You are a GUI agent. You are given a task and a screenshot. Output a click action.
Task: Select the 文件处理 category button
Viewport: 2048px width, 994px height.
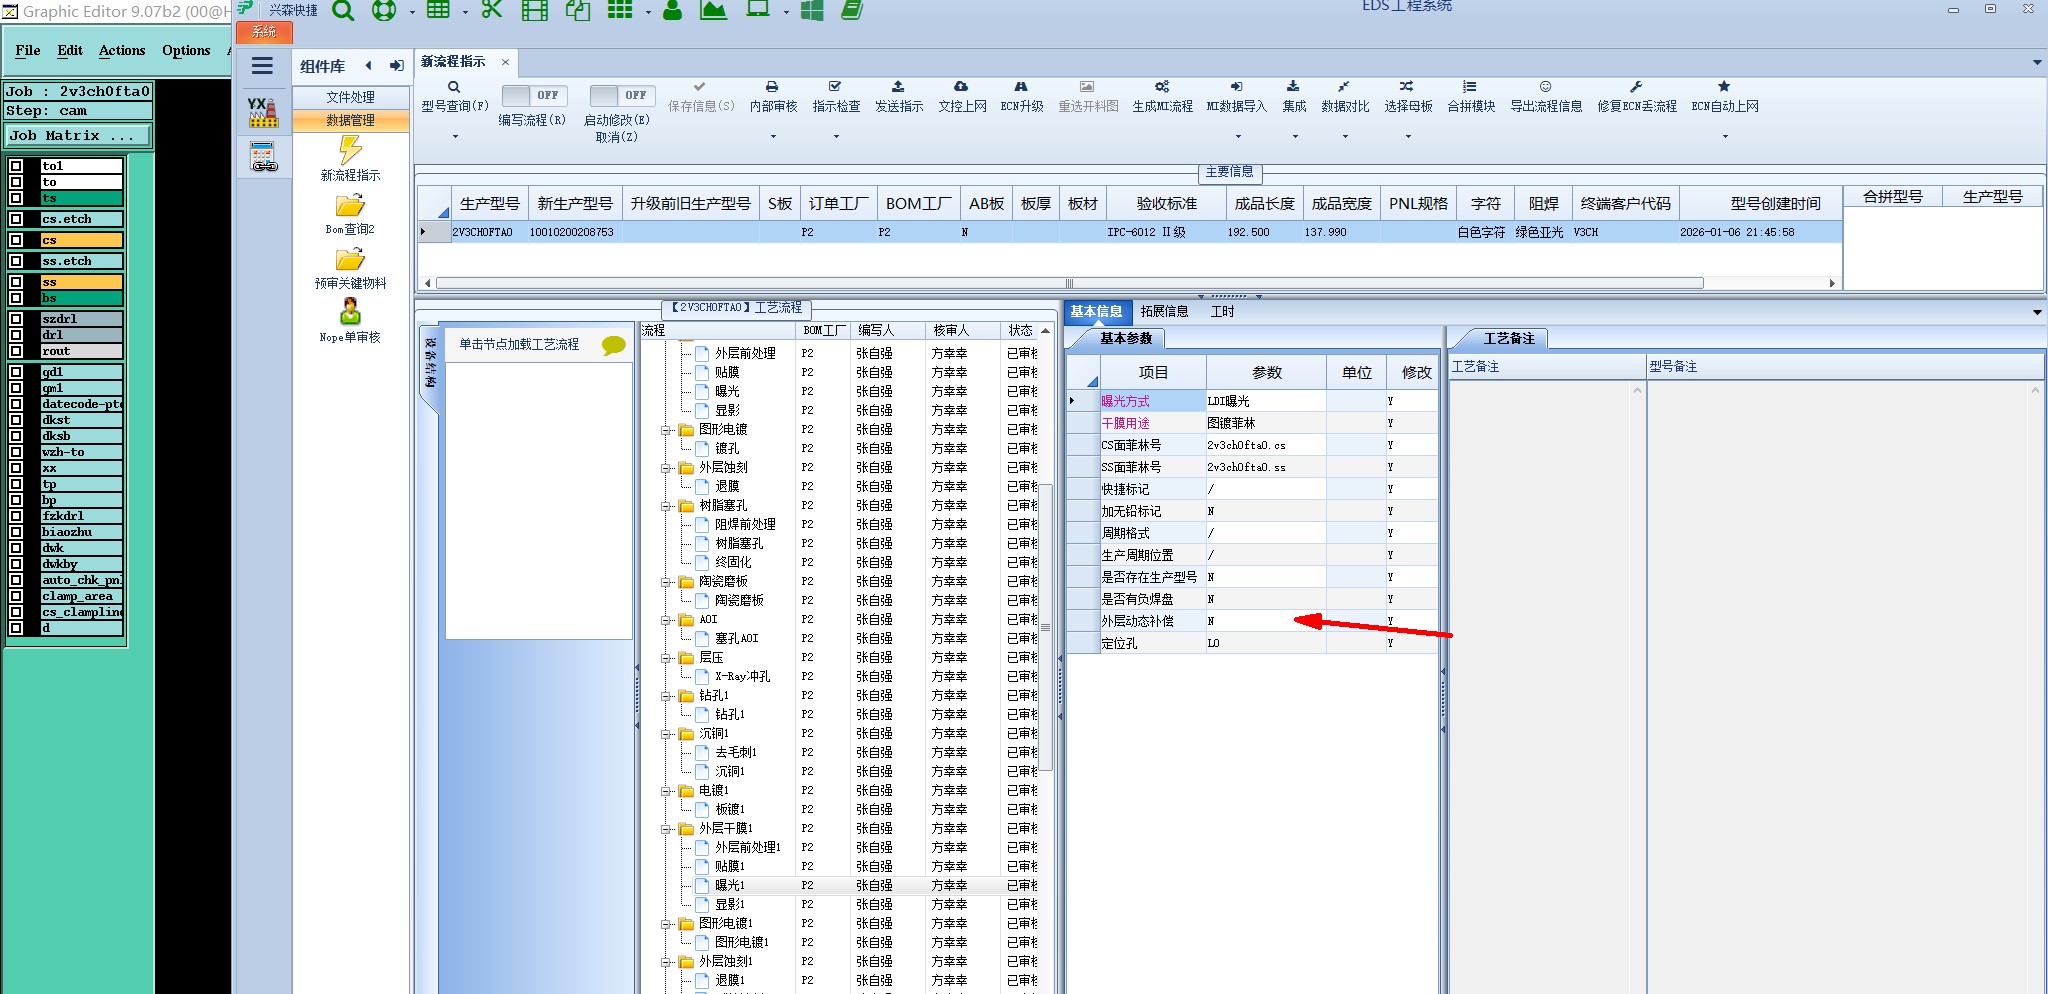350,97
